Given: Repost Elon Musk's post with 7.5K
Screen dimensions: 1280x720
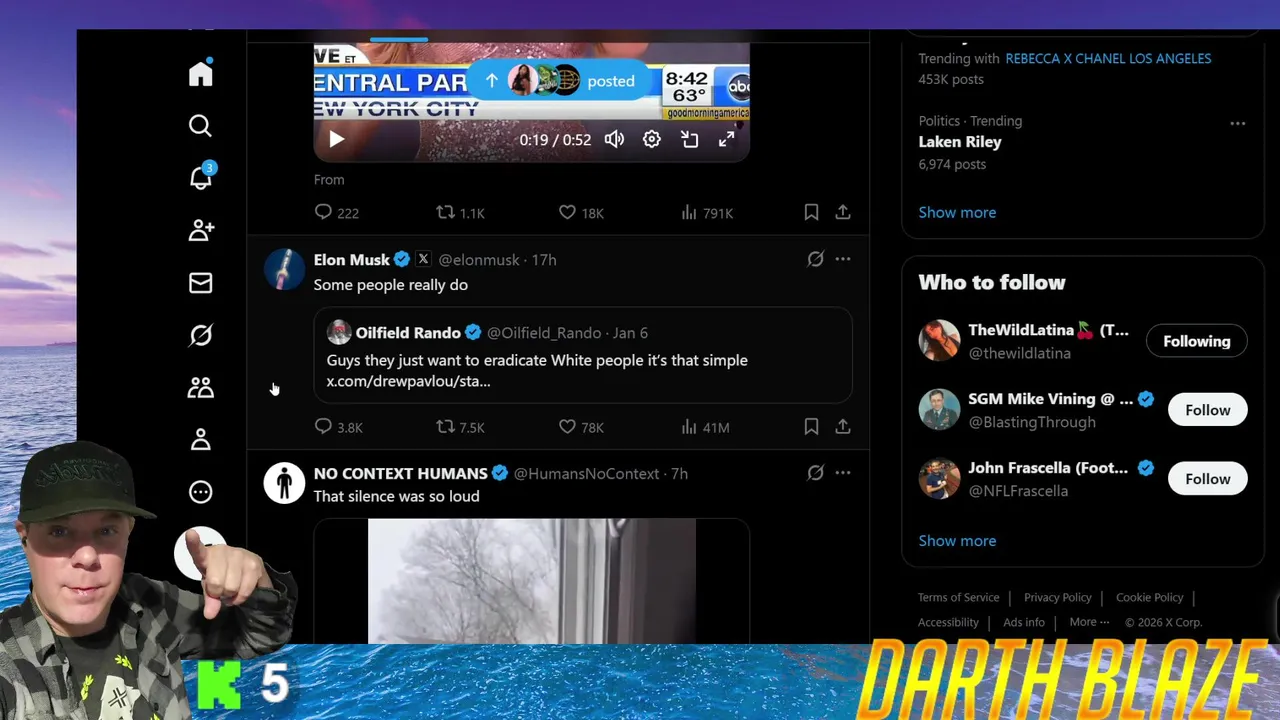Looking at the screenshot, I should click(x=460, y=427).
